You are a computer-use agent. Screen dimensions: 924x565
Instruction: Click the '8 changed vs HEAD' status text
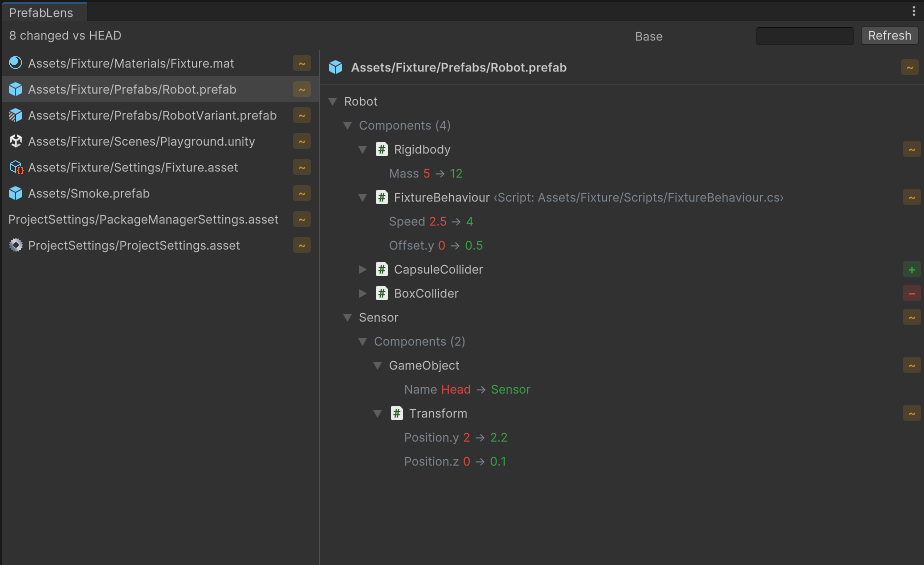pyautogui.click(x=65, y=35)
